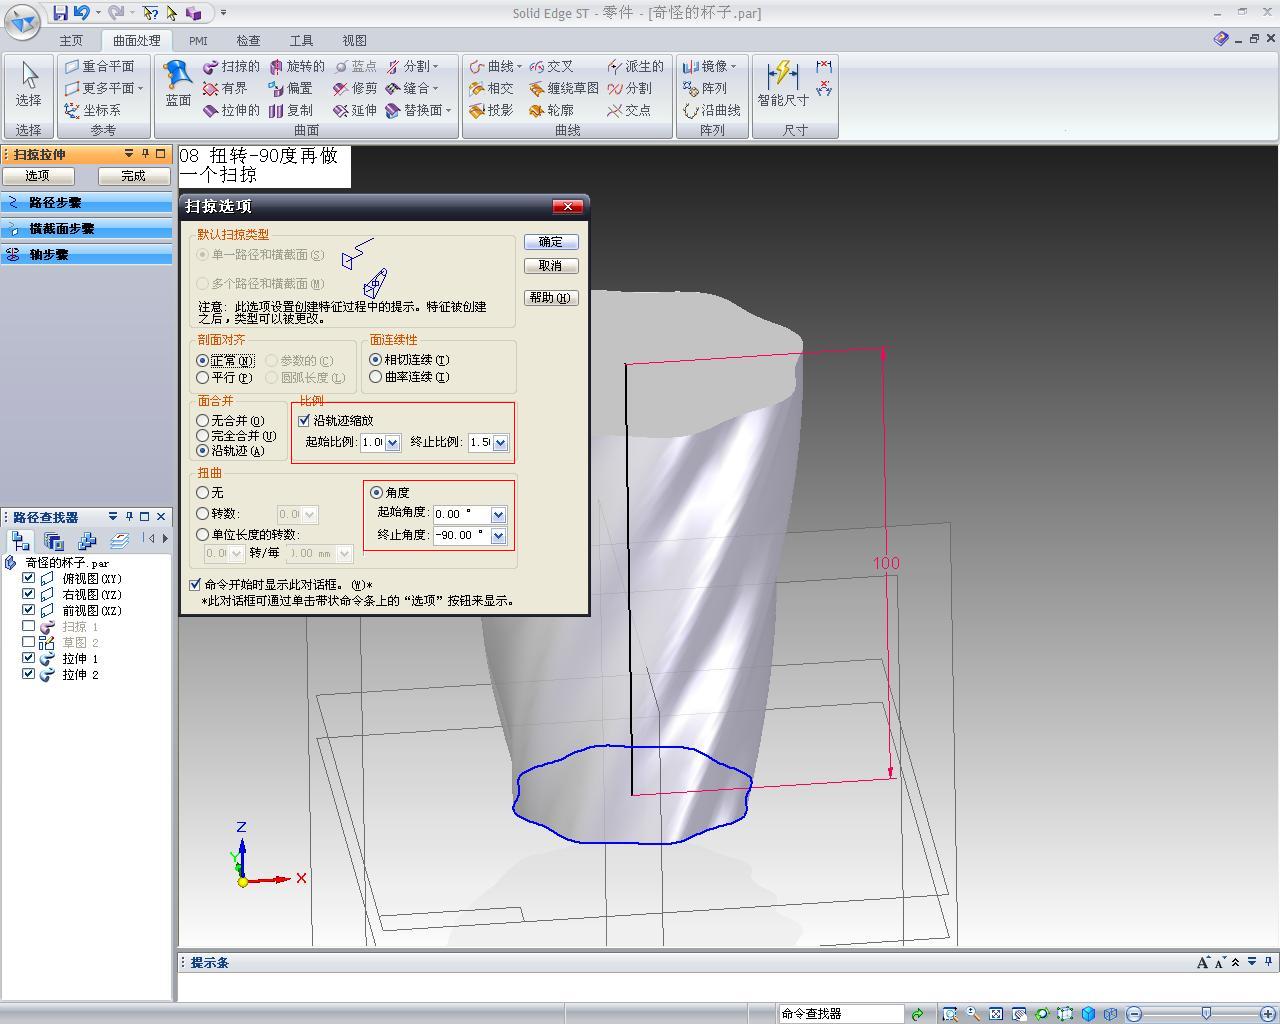The width and height of the screenshot is (1280, 1024).
Task: Click 帮助 Help button in dialog
Action: pos(551,298)
